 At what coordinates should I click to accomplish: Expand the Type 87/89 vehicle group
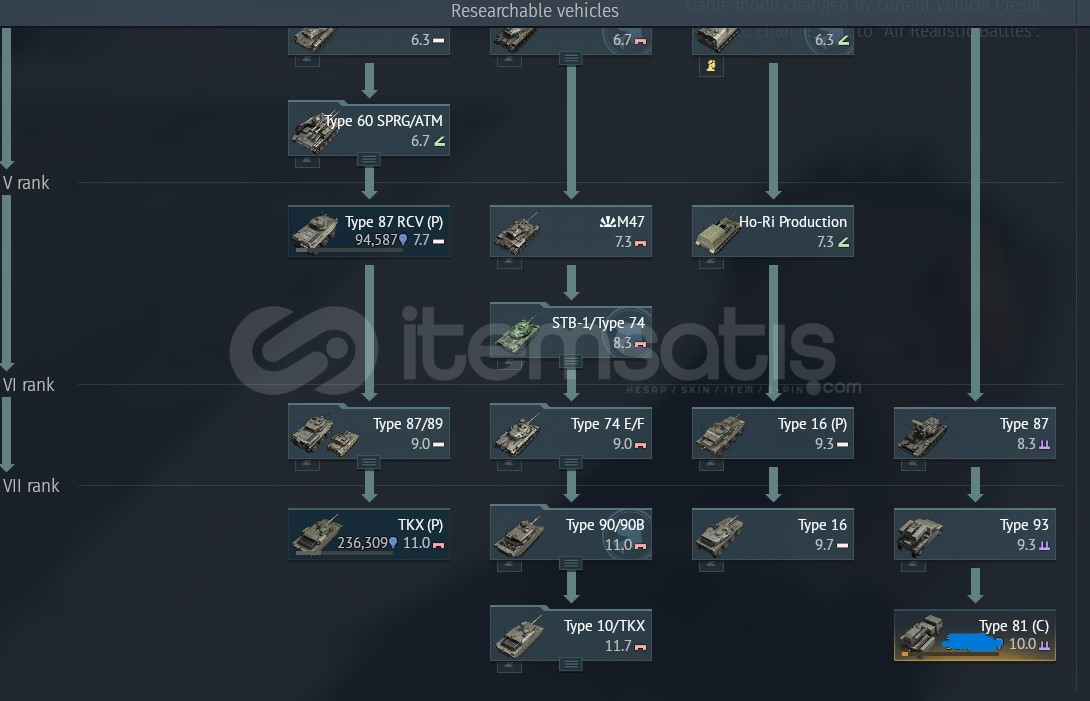[368, 462]
